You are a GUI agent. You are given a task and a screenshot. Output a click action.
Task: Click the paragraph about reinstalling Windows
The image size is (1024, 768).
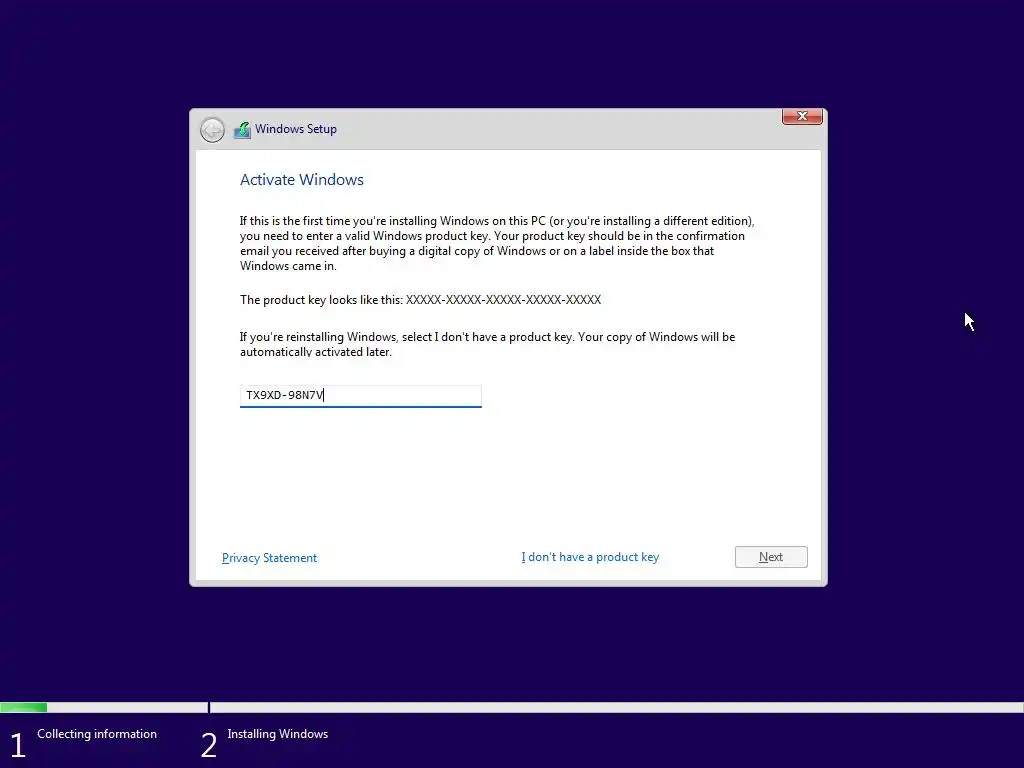(487, 344)
